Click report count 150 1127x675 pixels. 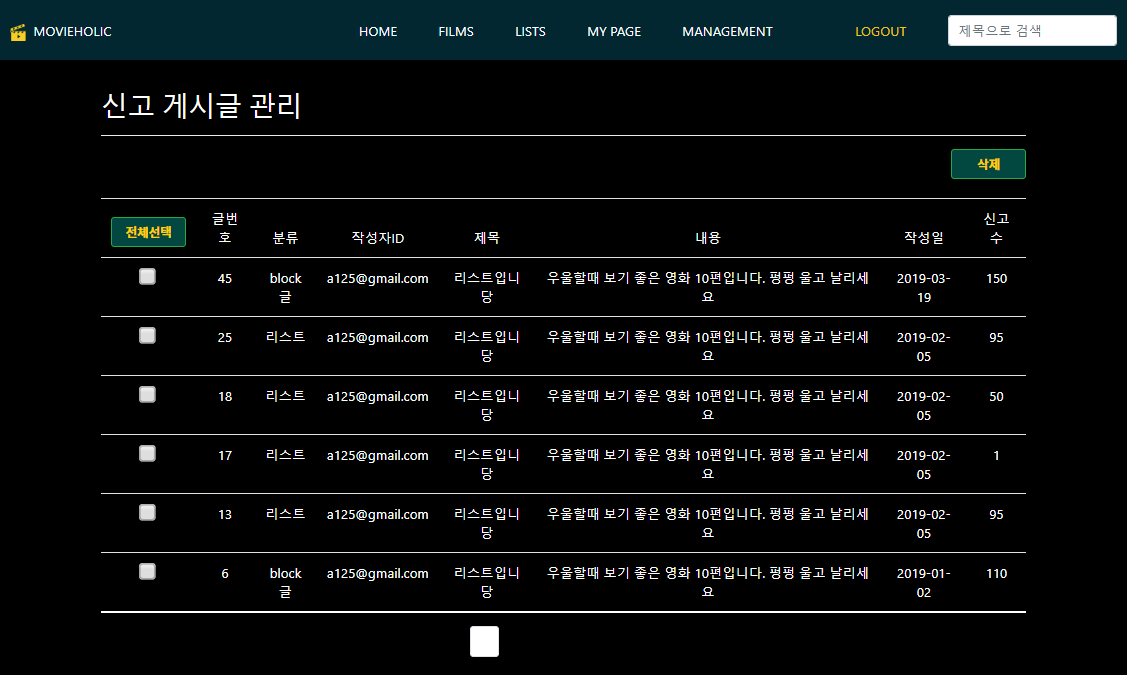click(x=996, y=279)
